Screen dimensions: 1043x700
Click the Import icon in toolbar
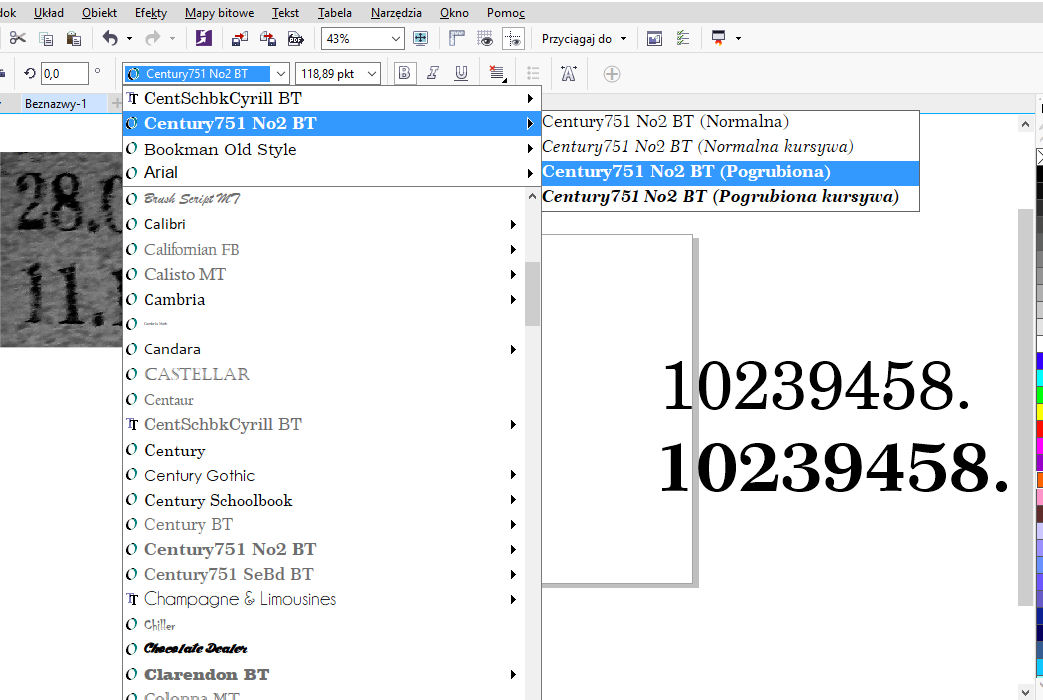(240, 39)
